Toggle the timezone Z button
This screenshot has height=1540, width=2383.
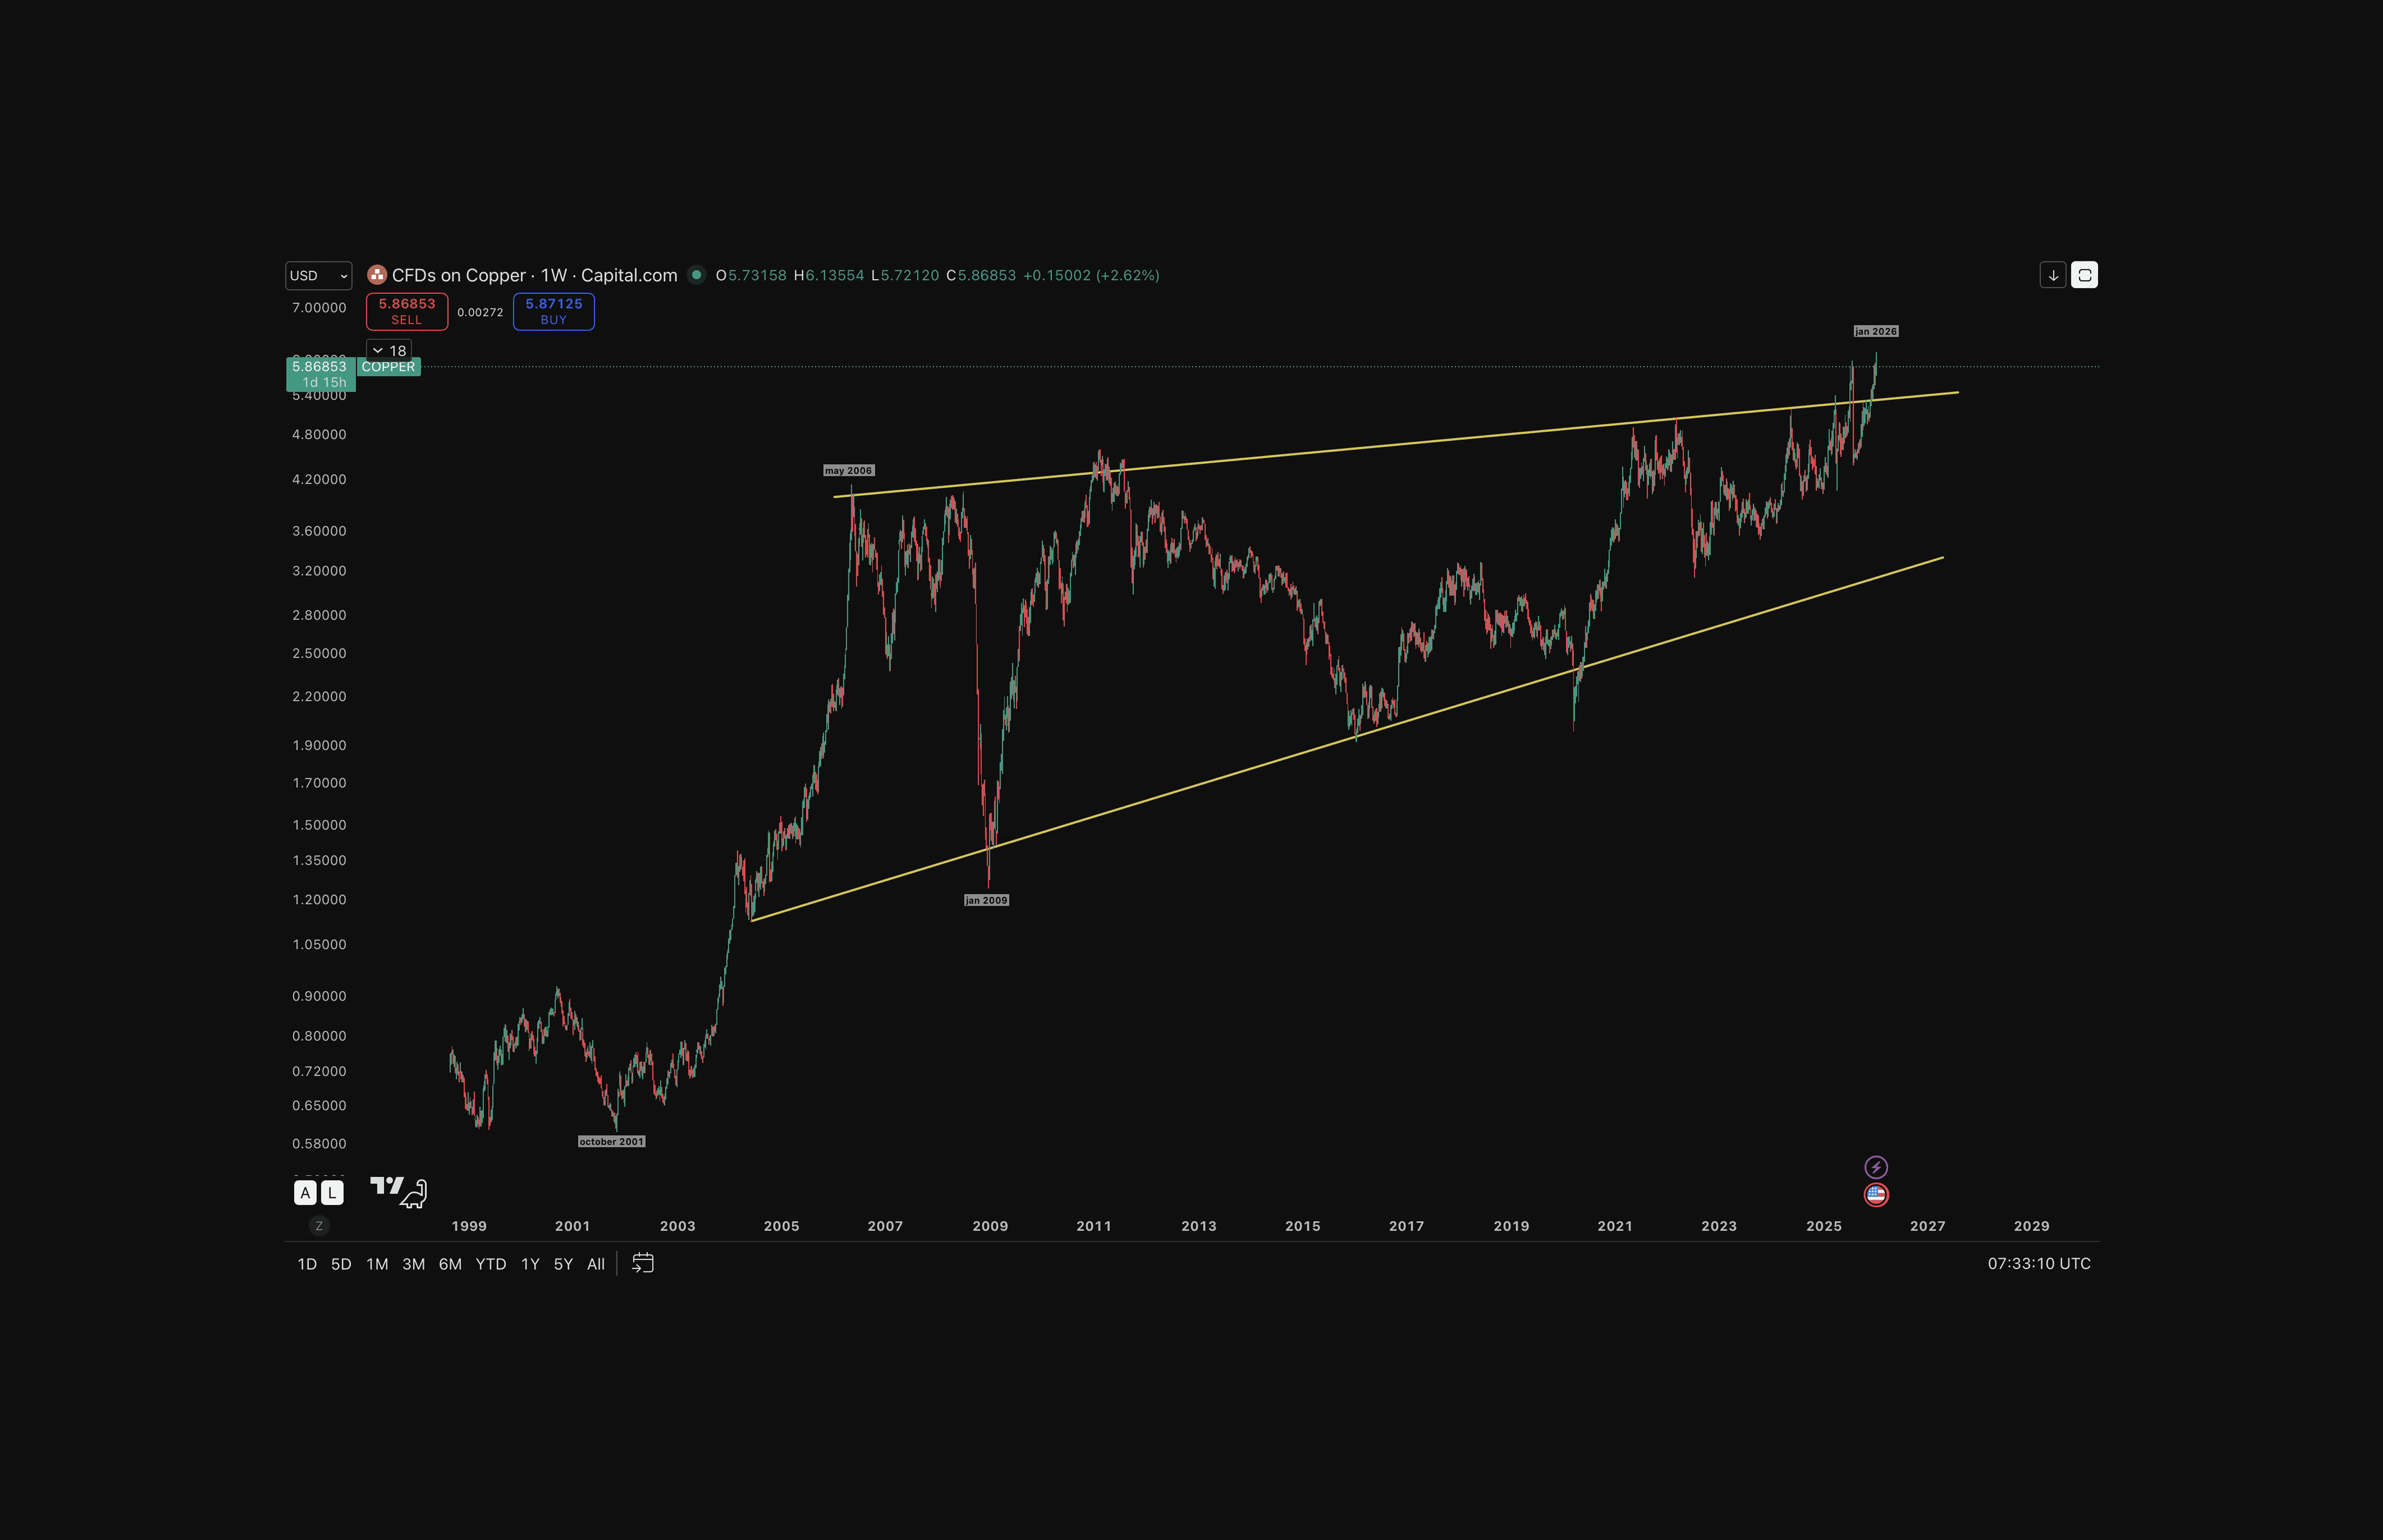tap(319, 1226)
